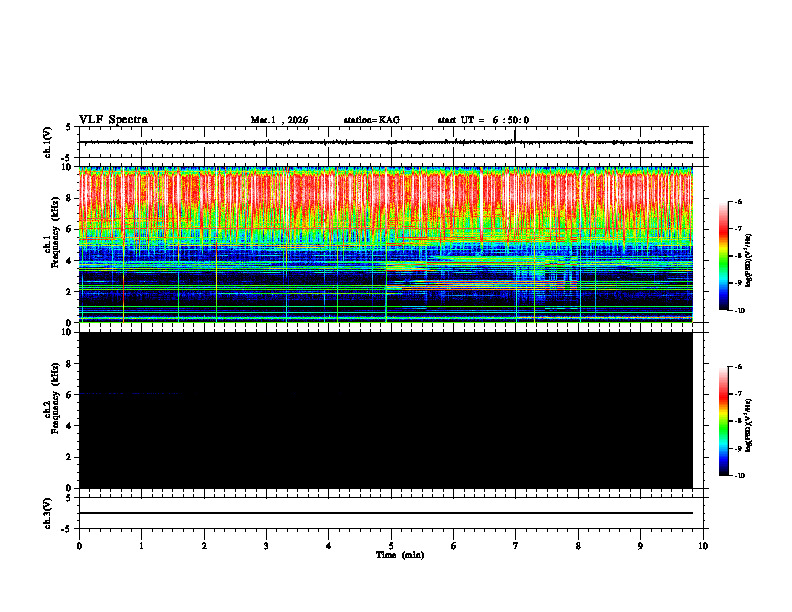Click the black ch.2 spectrogram panel

386,410
